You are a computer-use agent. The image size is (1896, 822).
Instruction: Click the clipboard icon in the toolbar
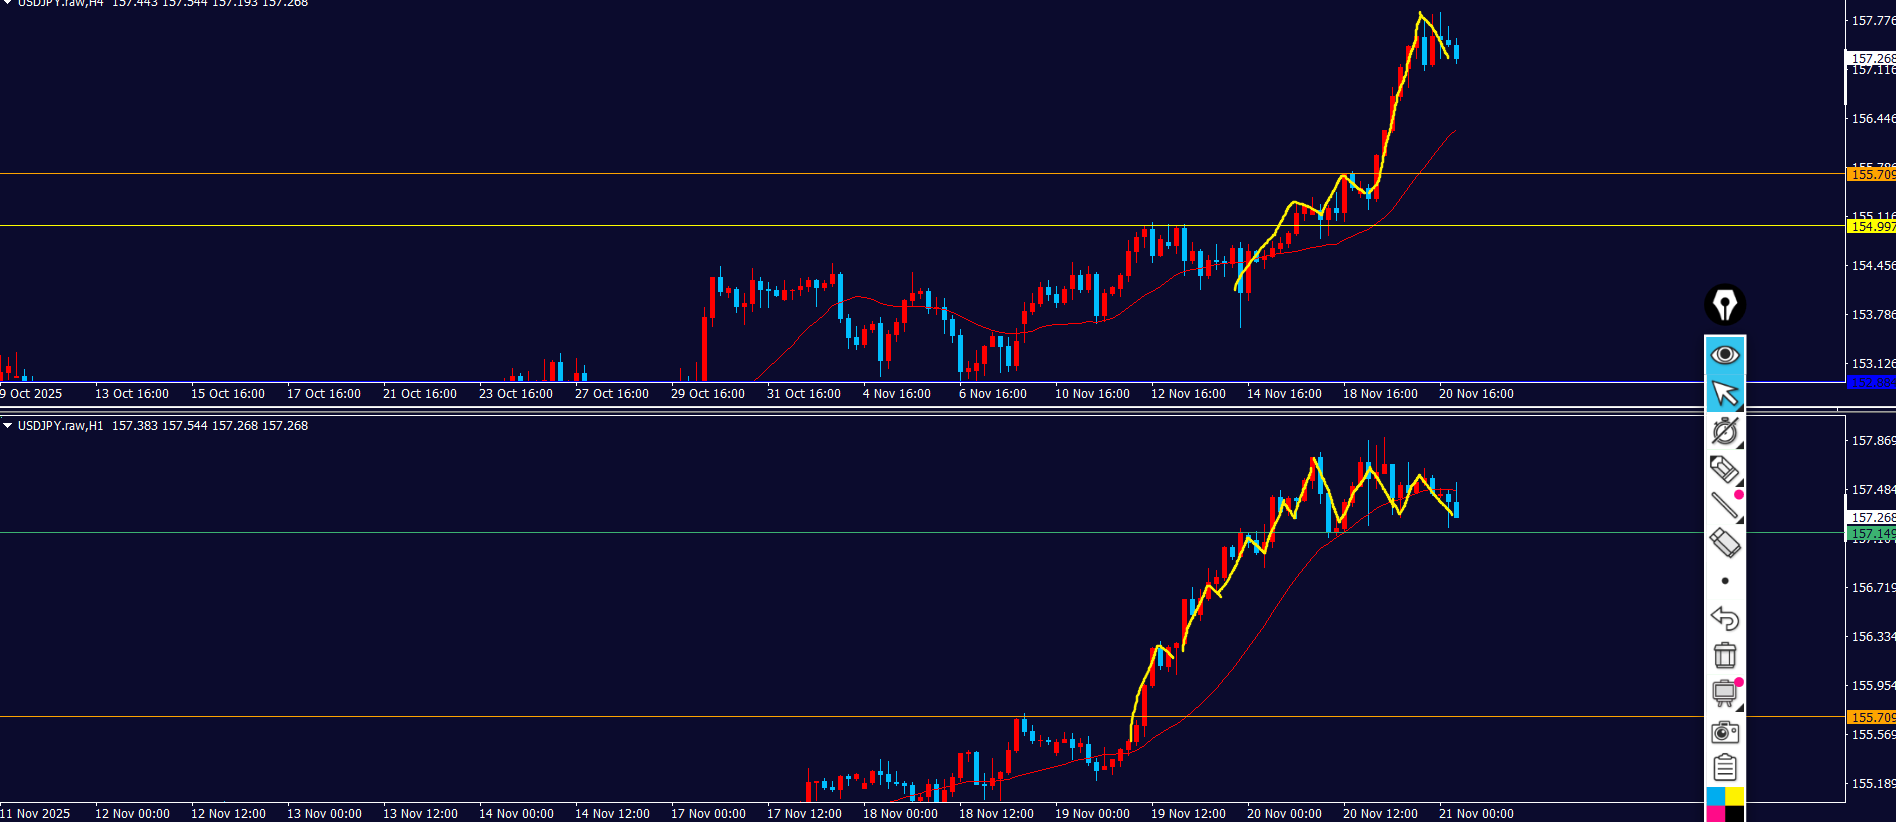point(1724,768)
